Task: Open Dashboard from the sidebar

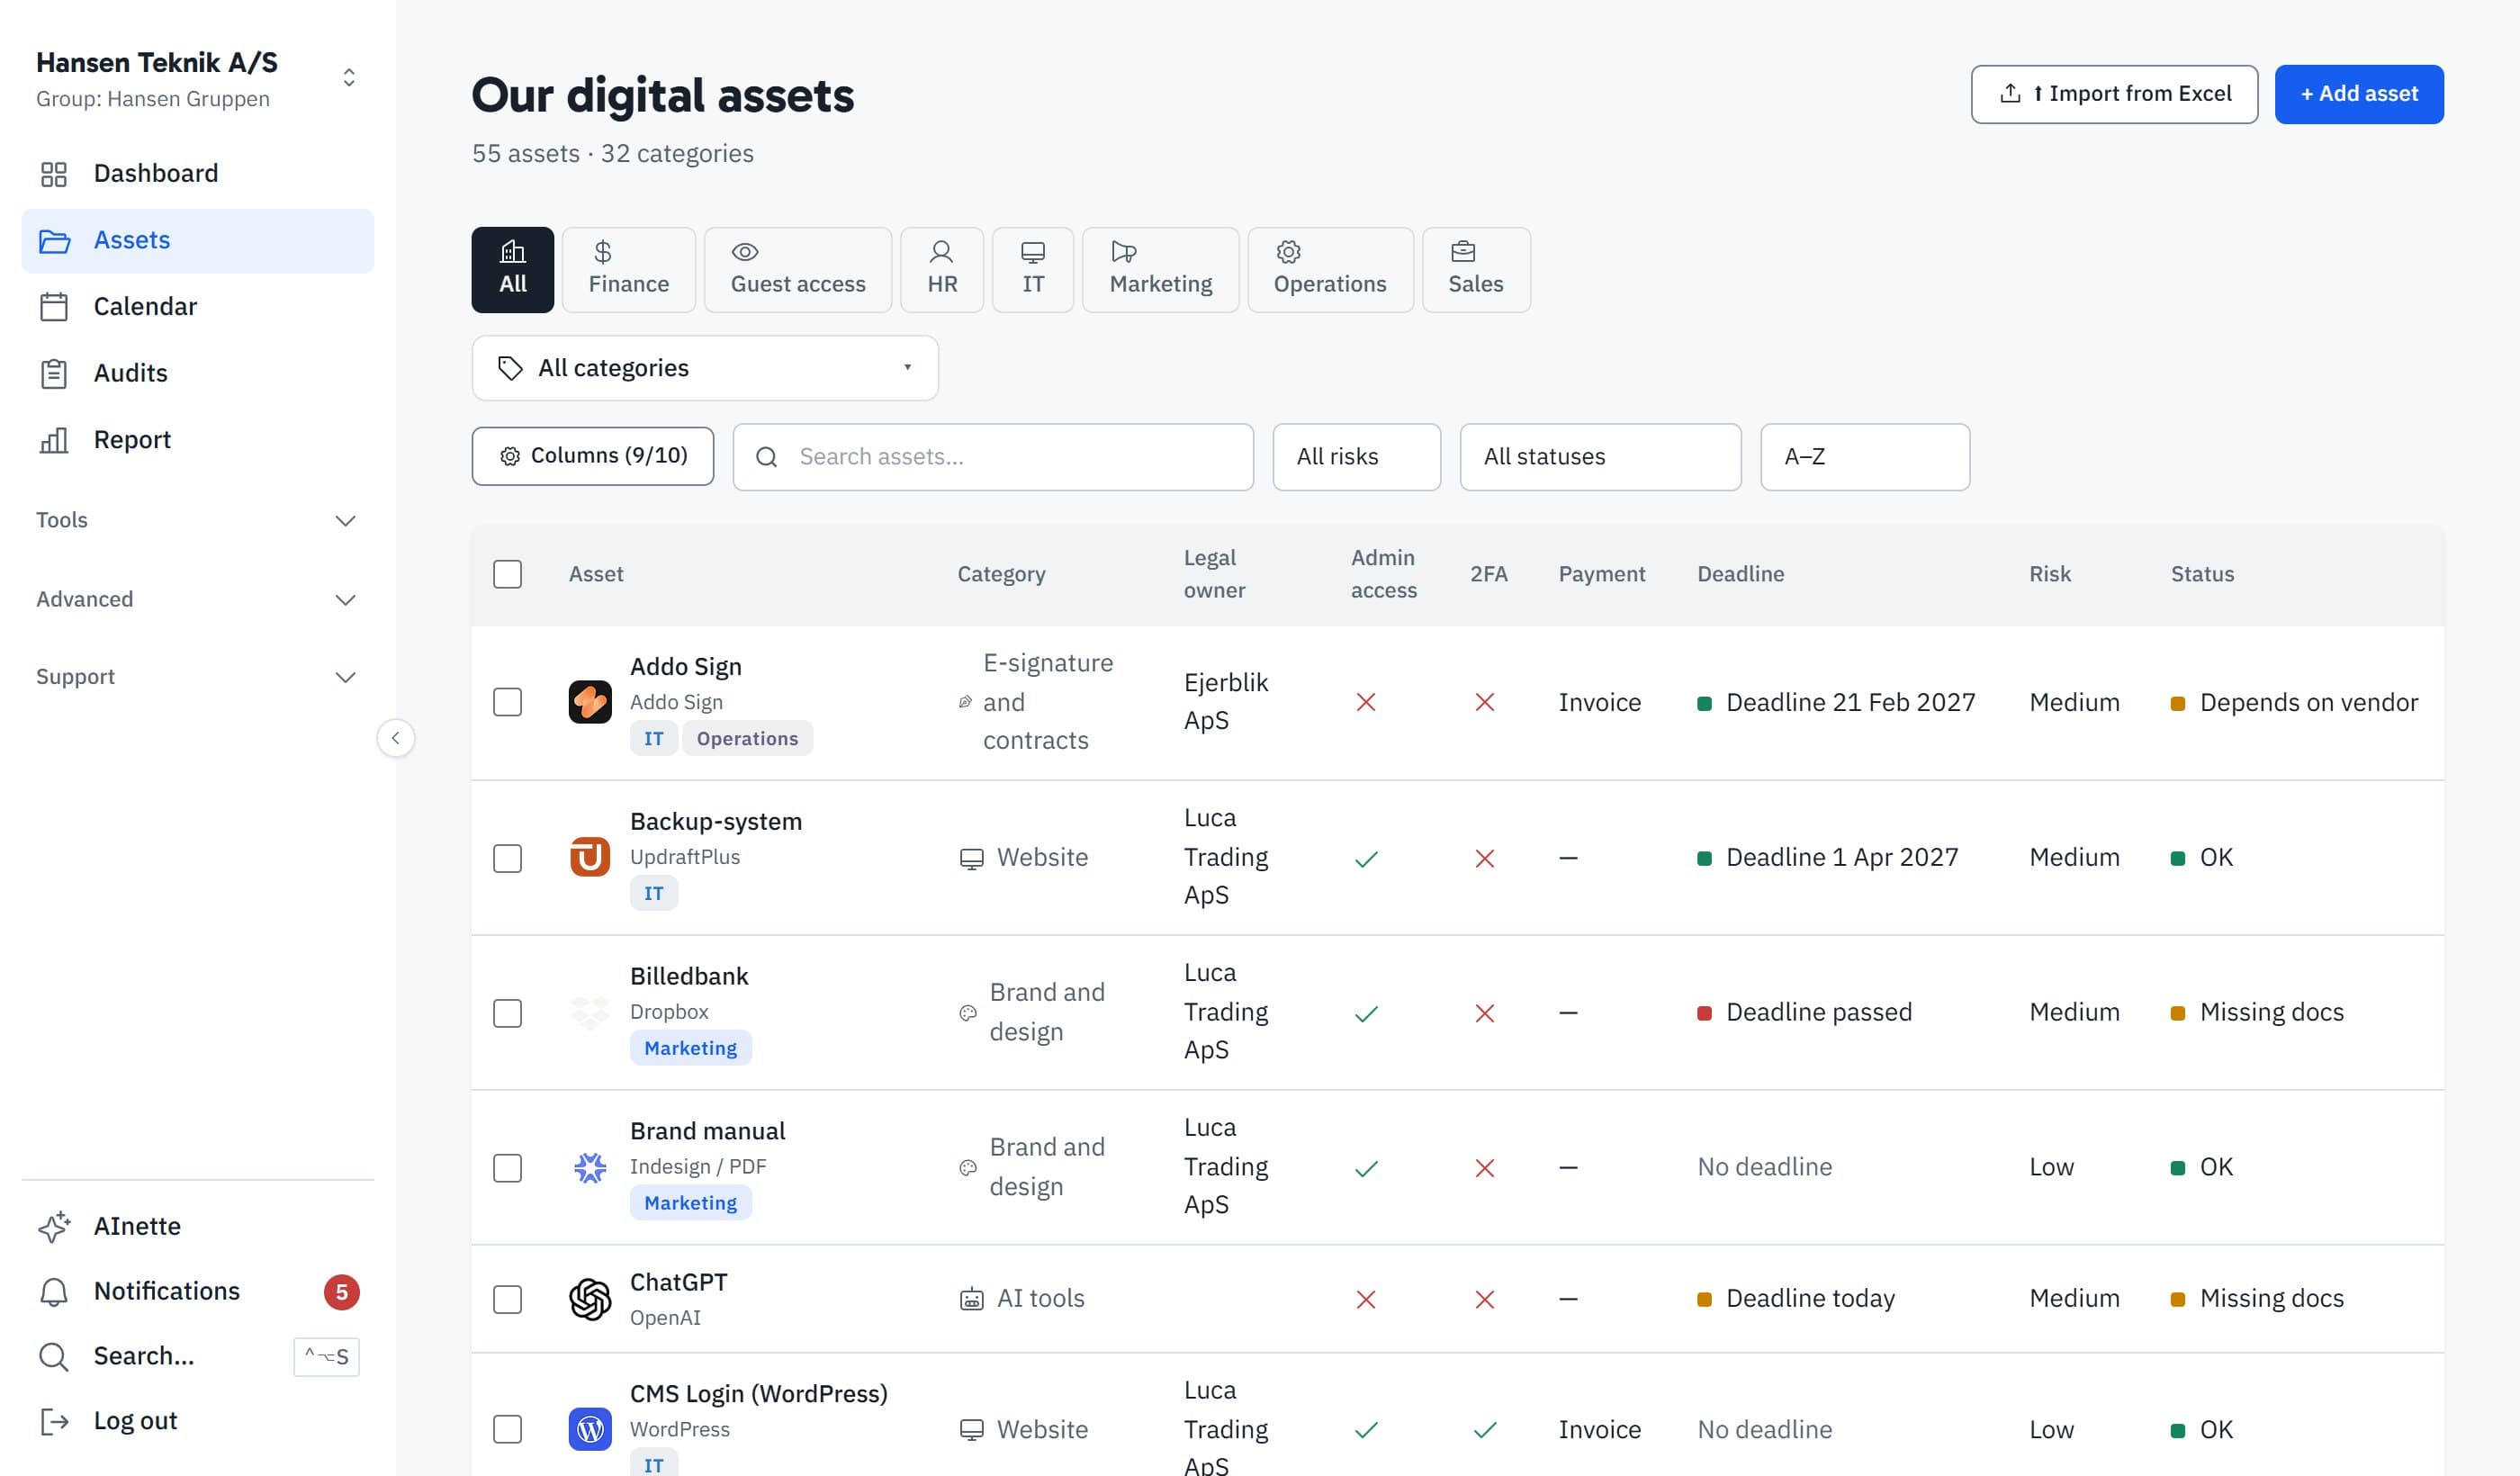Action: point(198,174)
